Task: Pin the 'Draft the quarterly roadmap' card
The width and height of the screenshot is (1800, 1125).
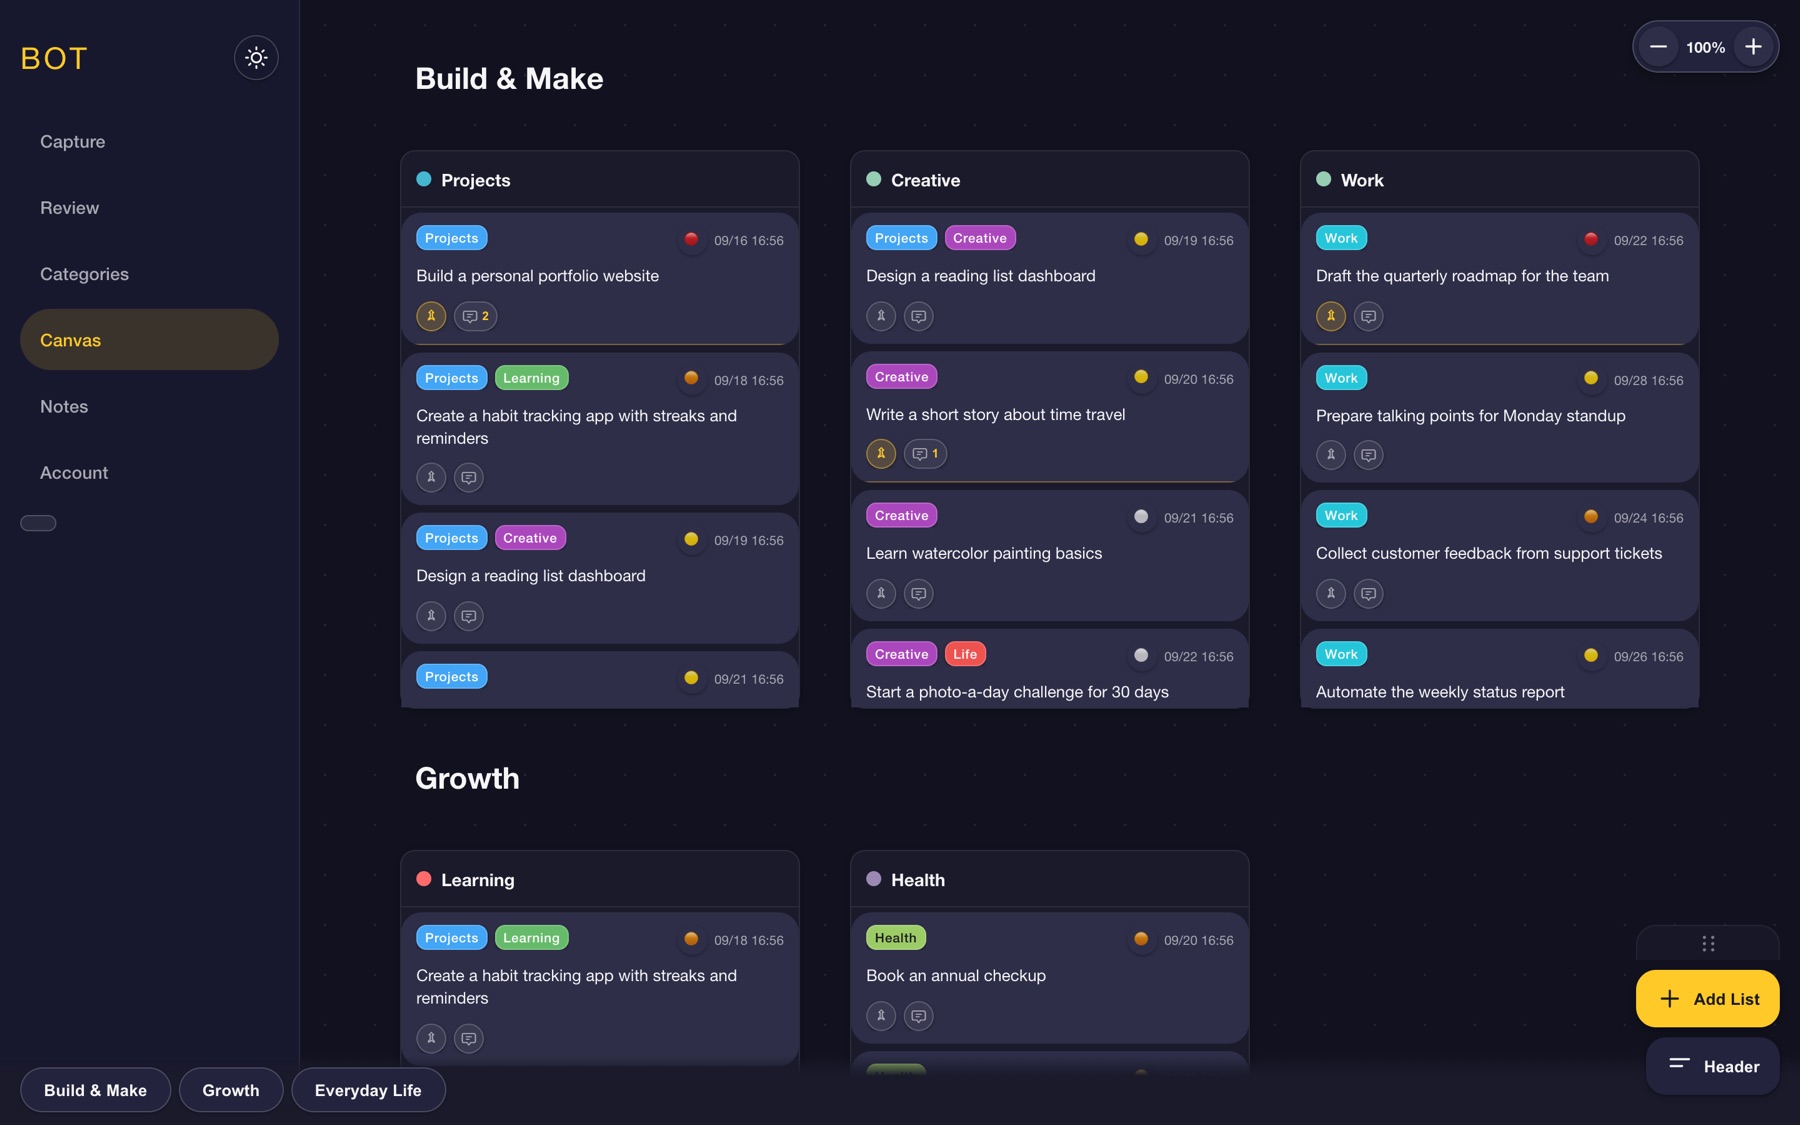Action: pyautogui.click(x=1331, y=316)
